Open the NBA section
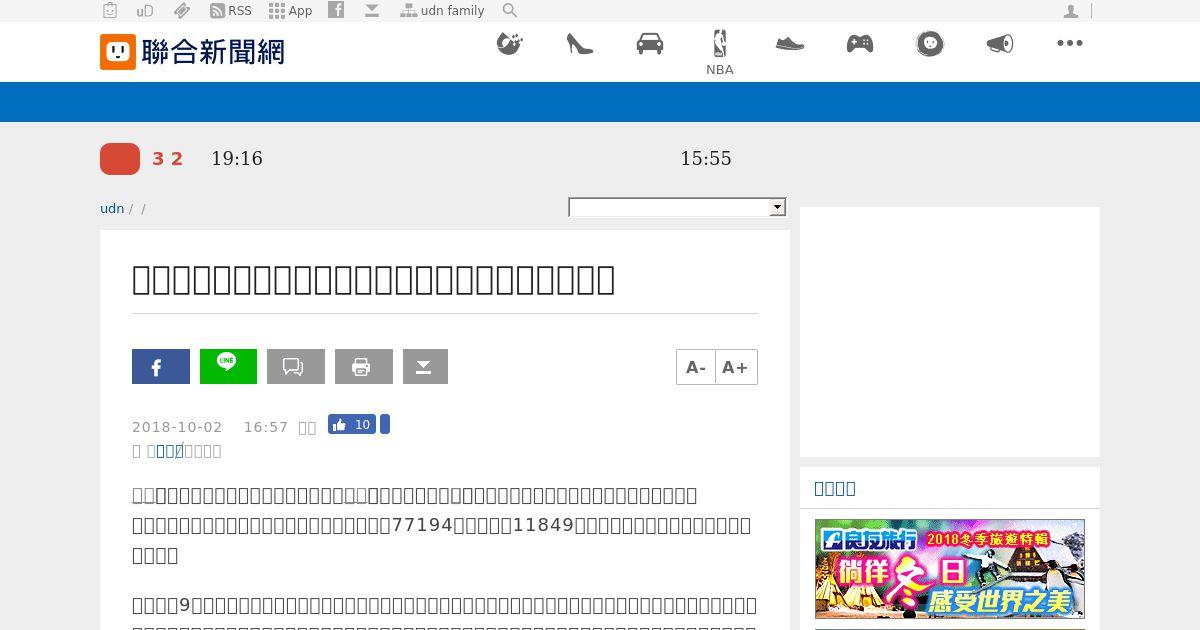1200x630 pixels. (720, 53)
